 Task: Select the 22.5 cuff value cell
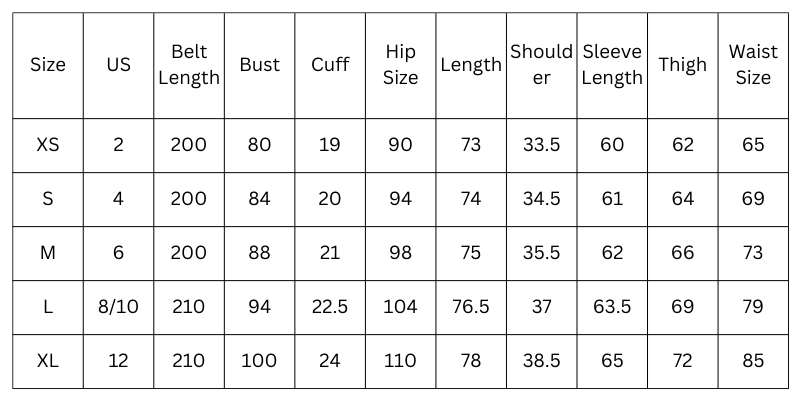coord(330,307)
